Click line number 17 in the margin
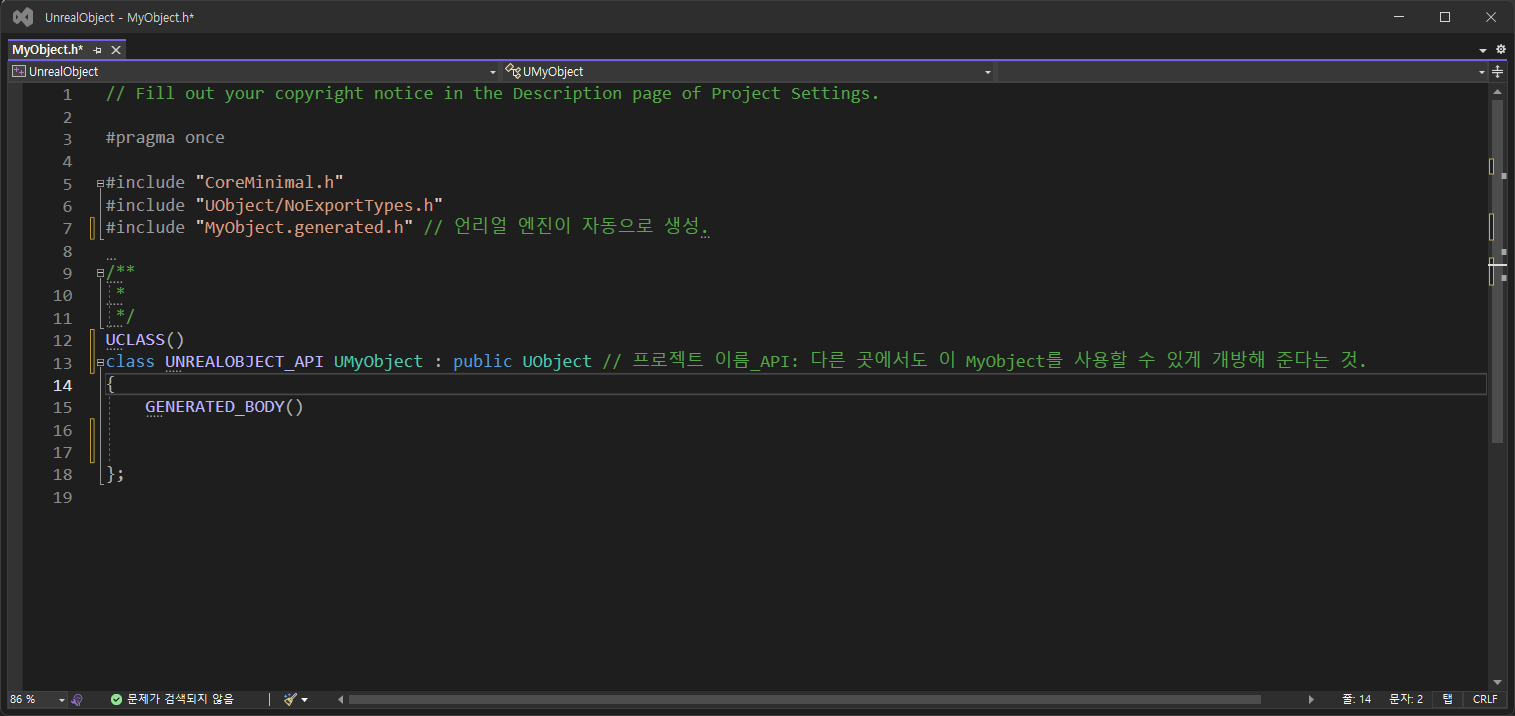This screenshot has width=1515, height=716. pos(62,452)
